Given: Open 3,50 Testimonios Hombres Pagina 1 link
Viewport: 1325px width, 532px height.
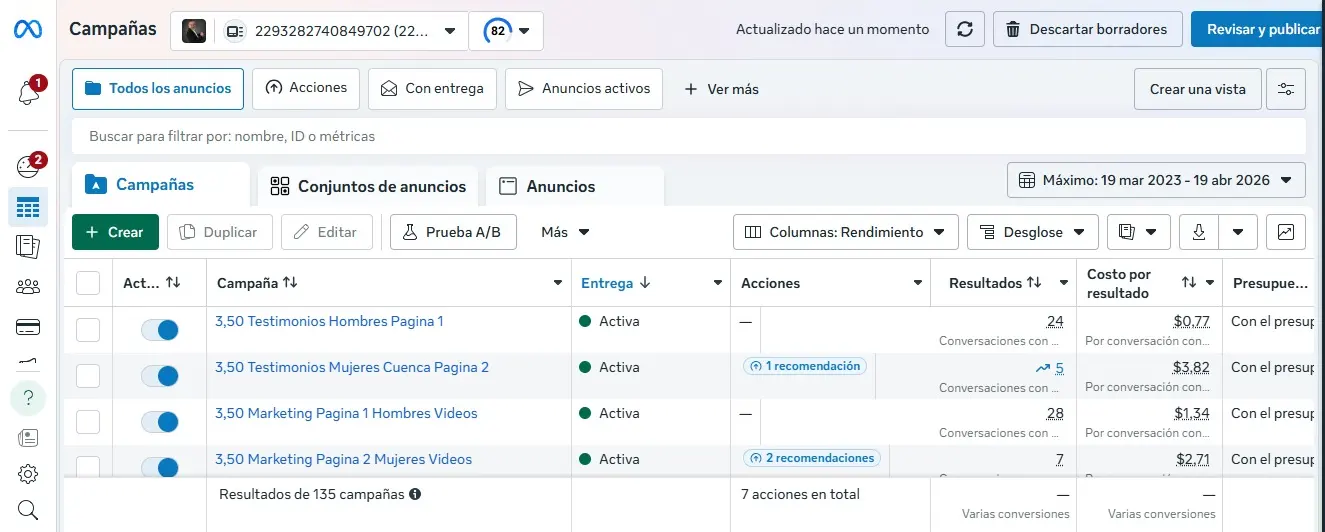Looking at the screenshot, I should (x=329, y=322).
